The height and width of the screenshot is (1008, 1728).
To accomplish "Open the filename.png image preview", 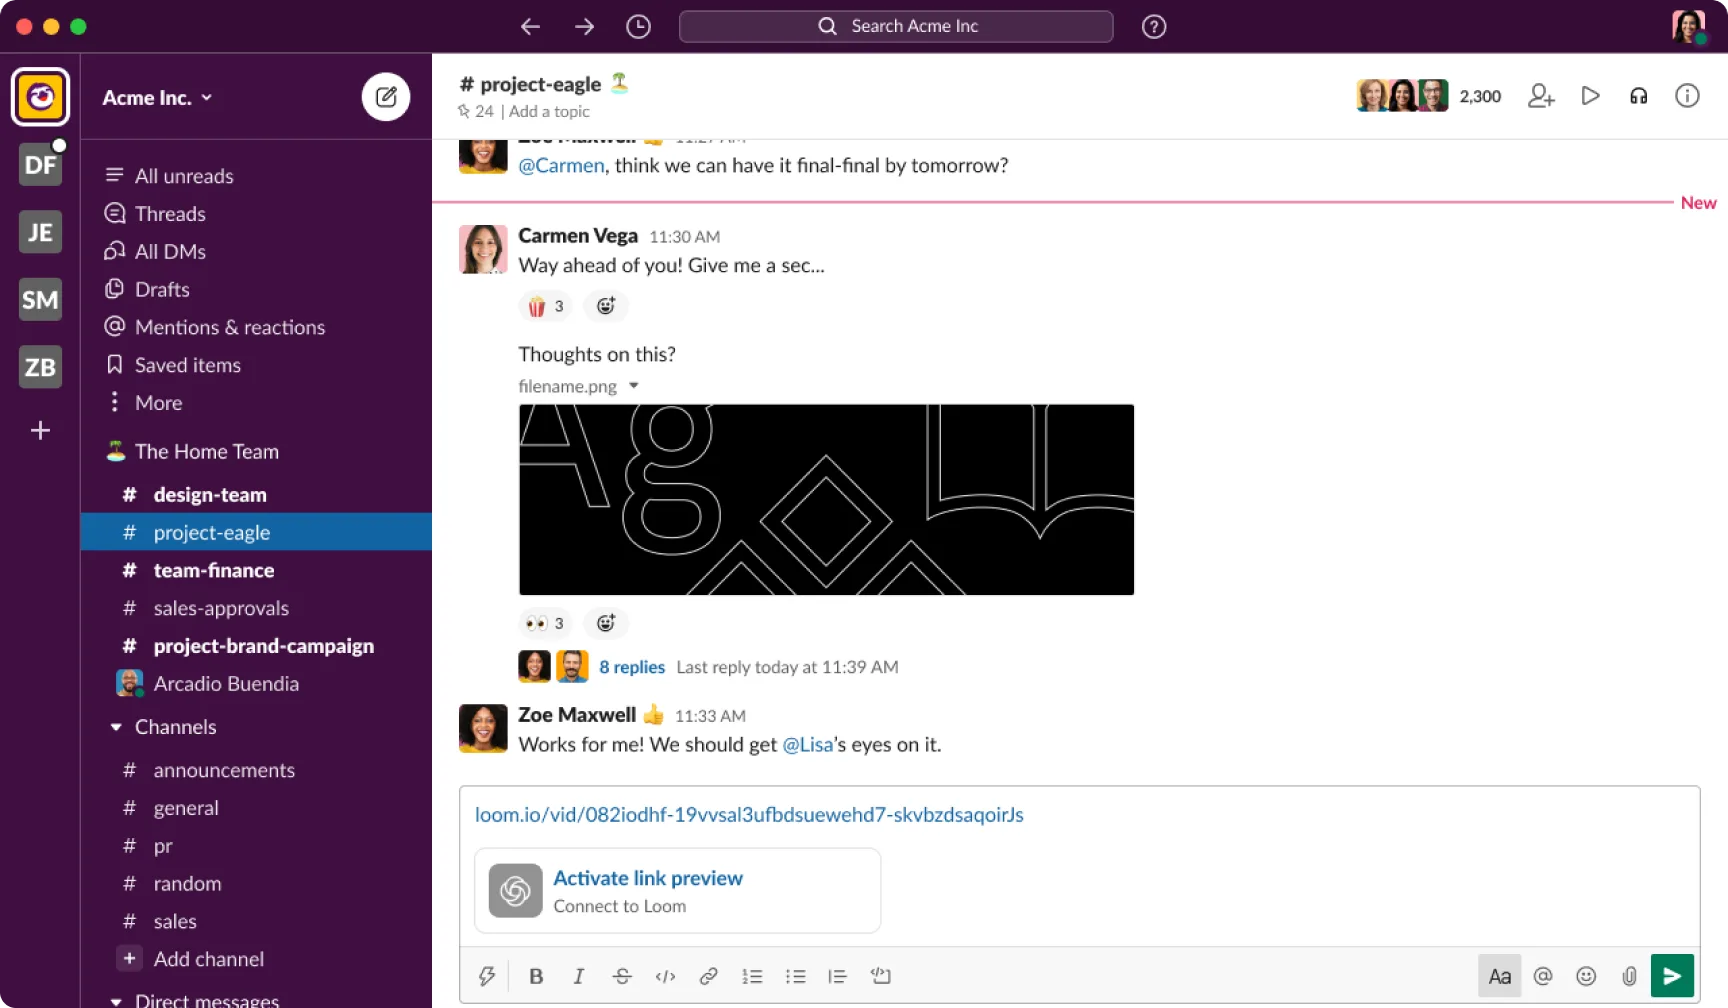I will [x=826, y=500].
